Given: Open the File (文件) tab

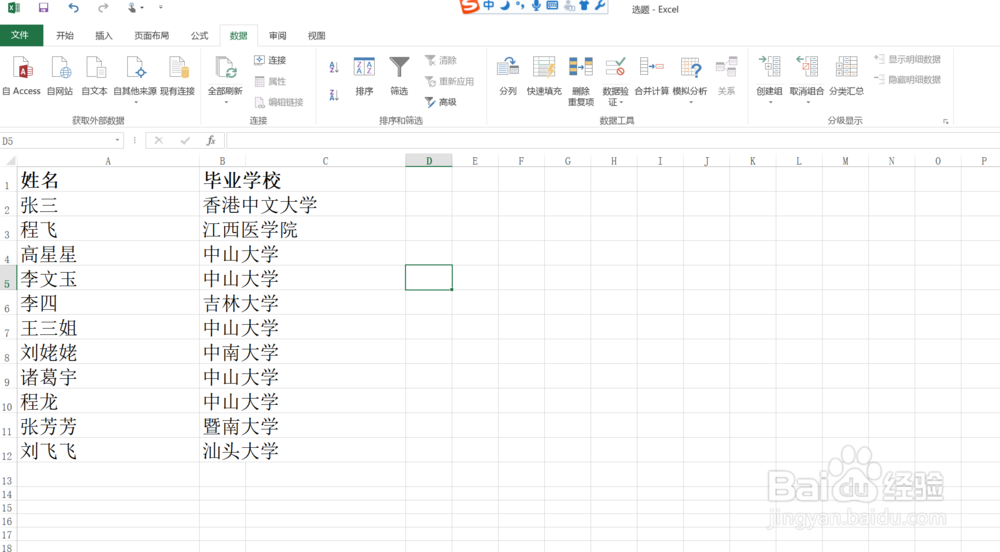Looking at the screenshot, I should click(x=20, y=35).
